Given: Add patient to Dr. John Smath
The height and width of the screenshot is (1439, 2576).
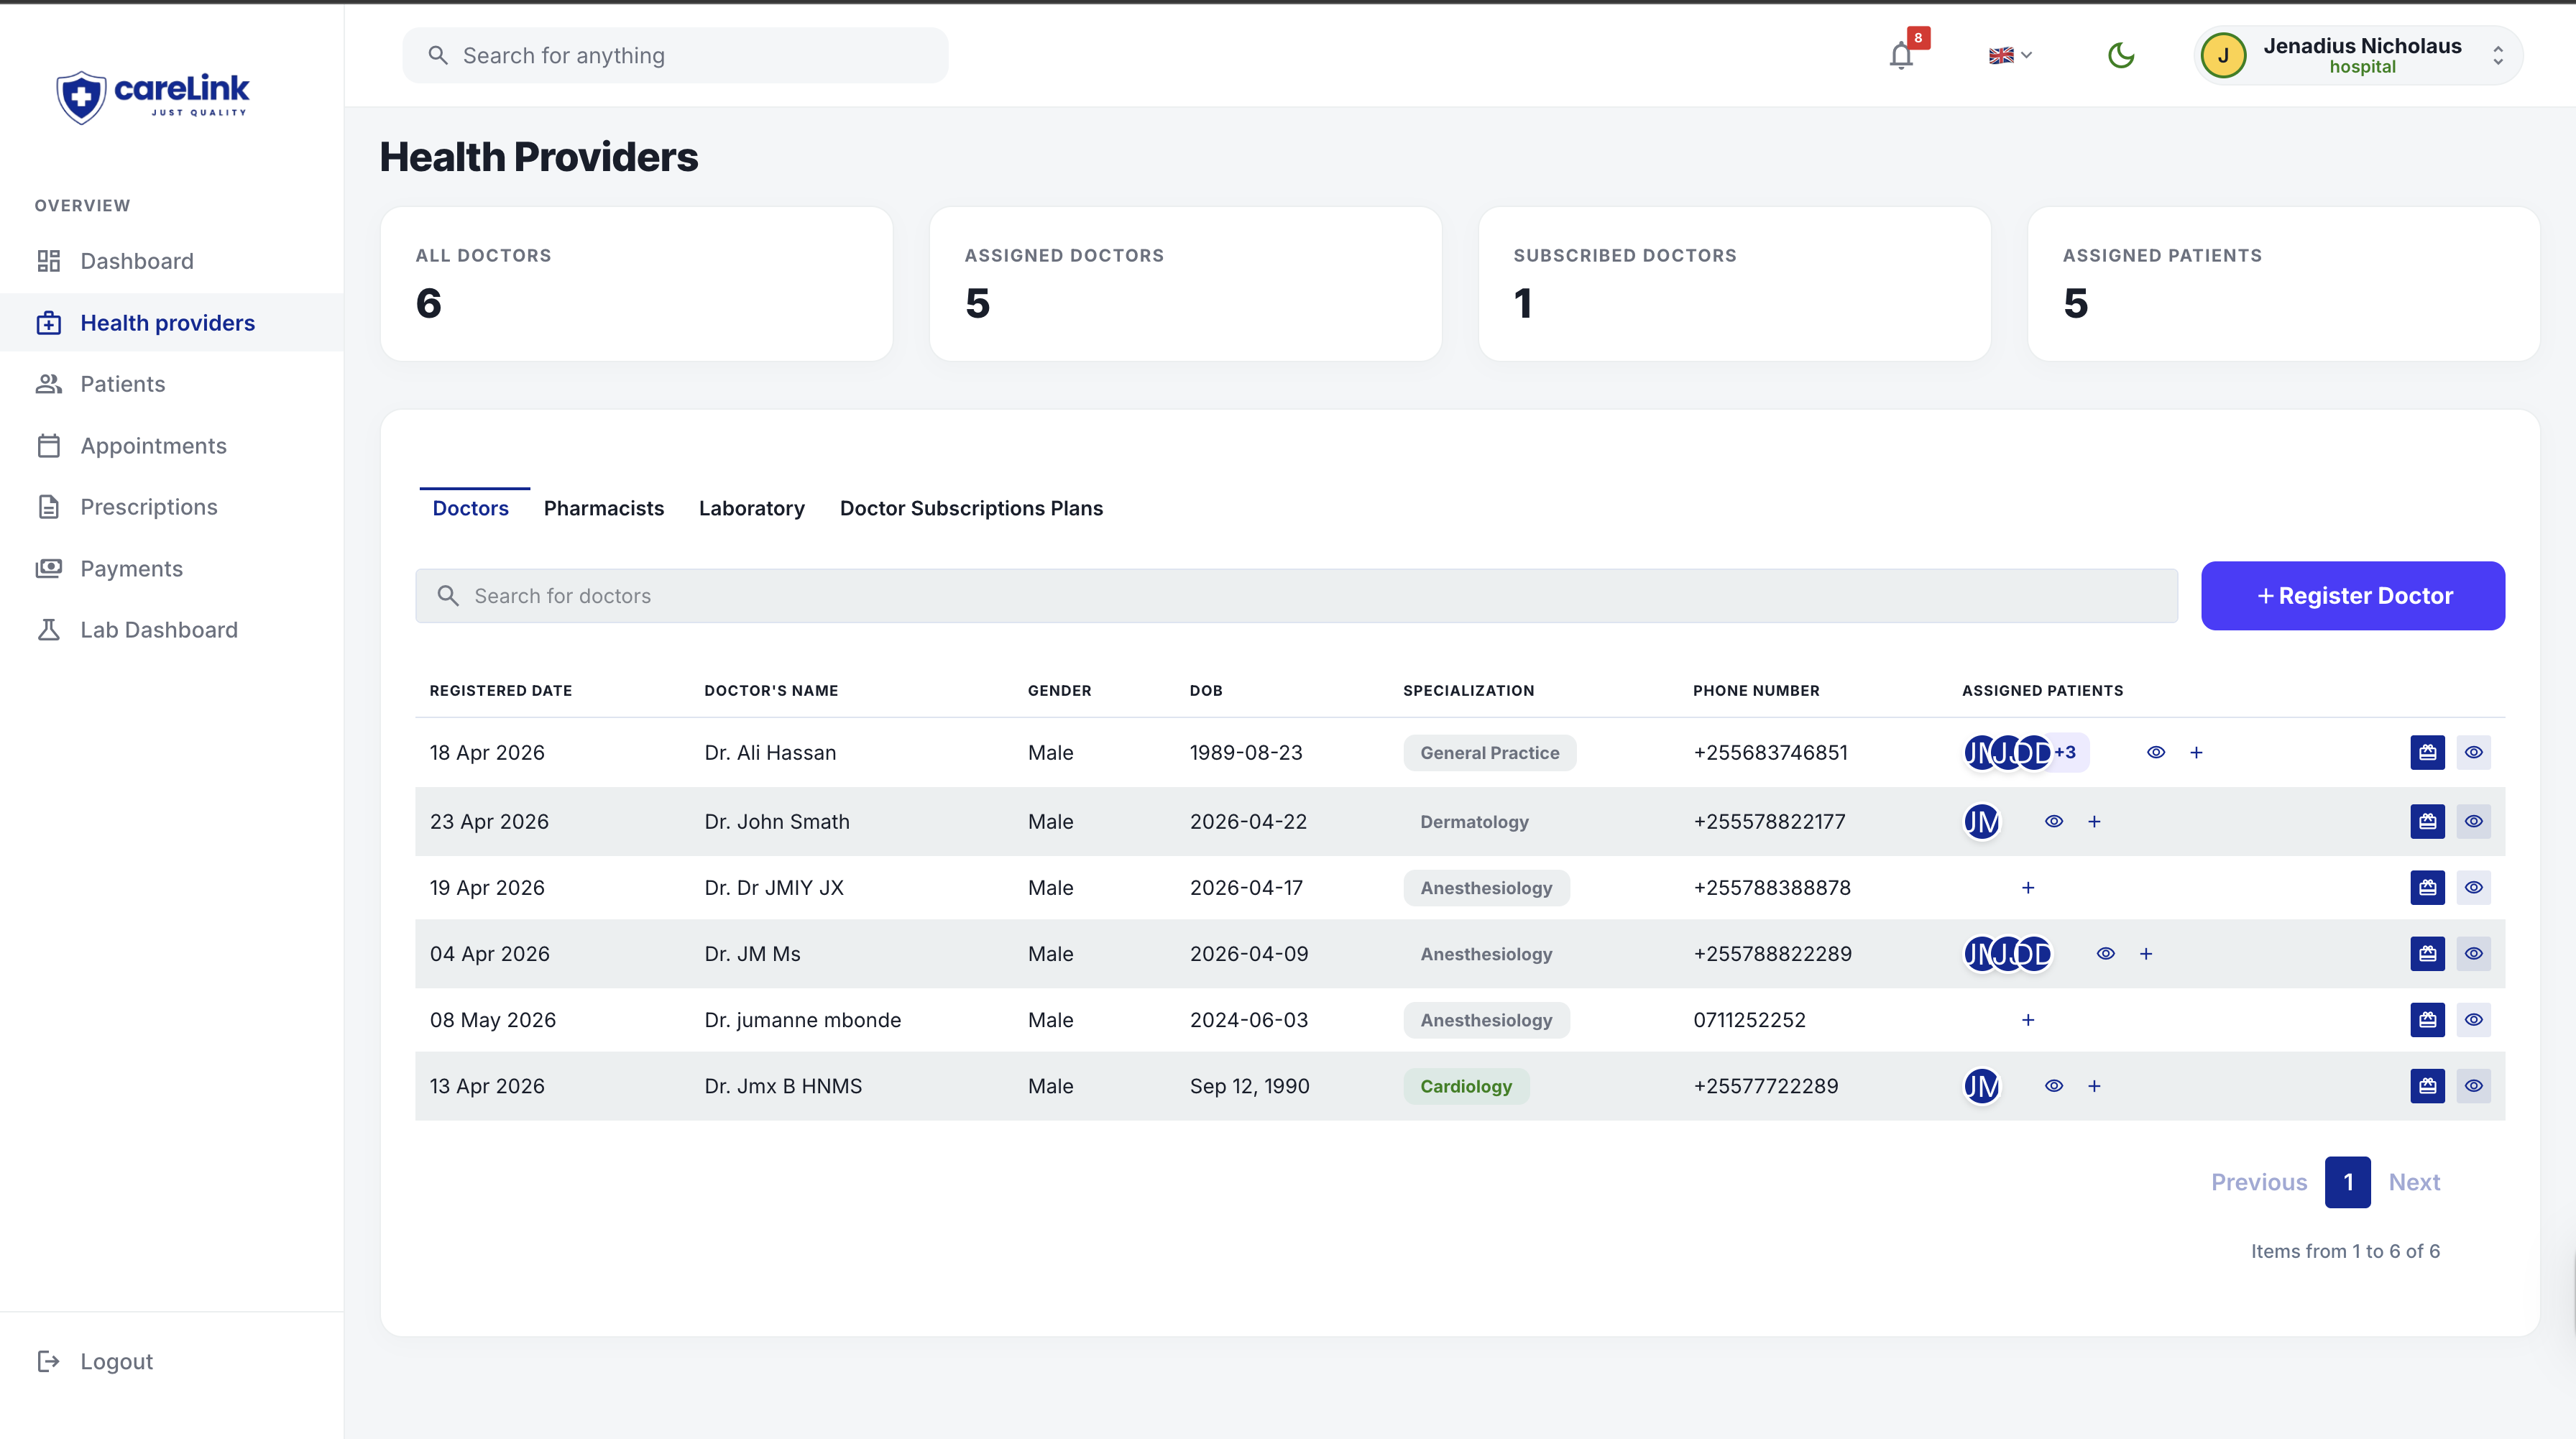Looking at the screenshot, I should 2094,821.
